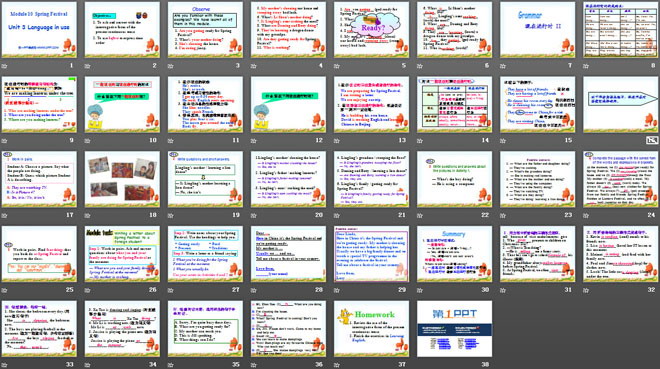Click the animation star icon under slide 7
Image resolution: width=660 pixels, height=369 pixels.
[x=503, y=66]
